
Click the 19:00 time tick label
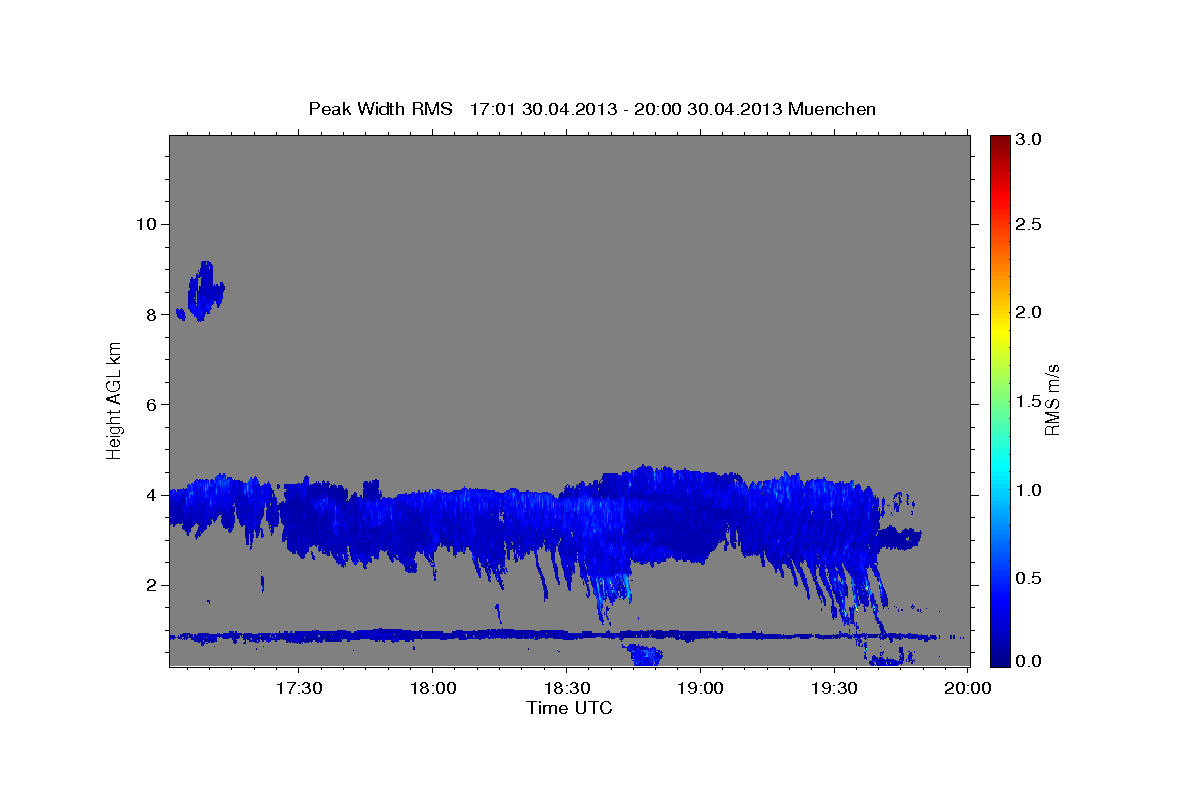coord(700,688)
